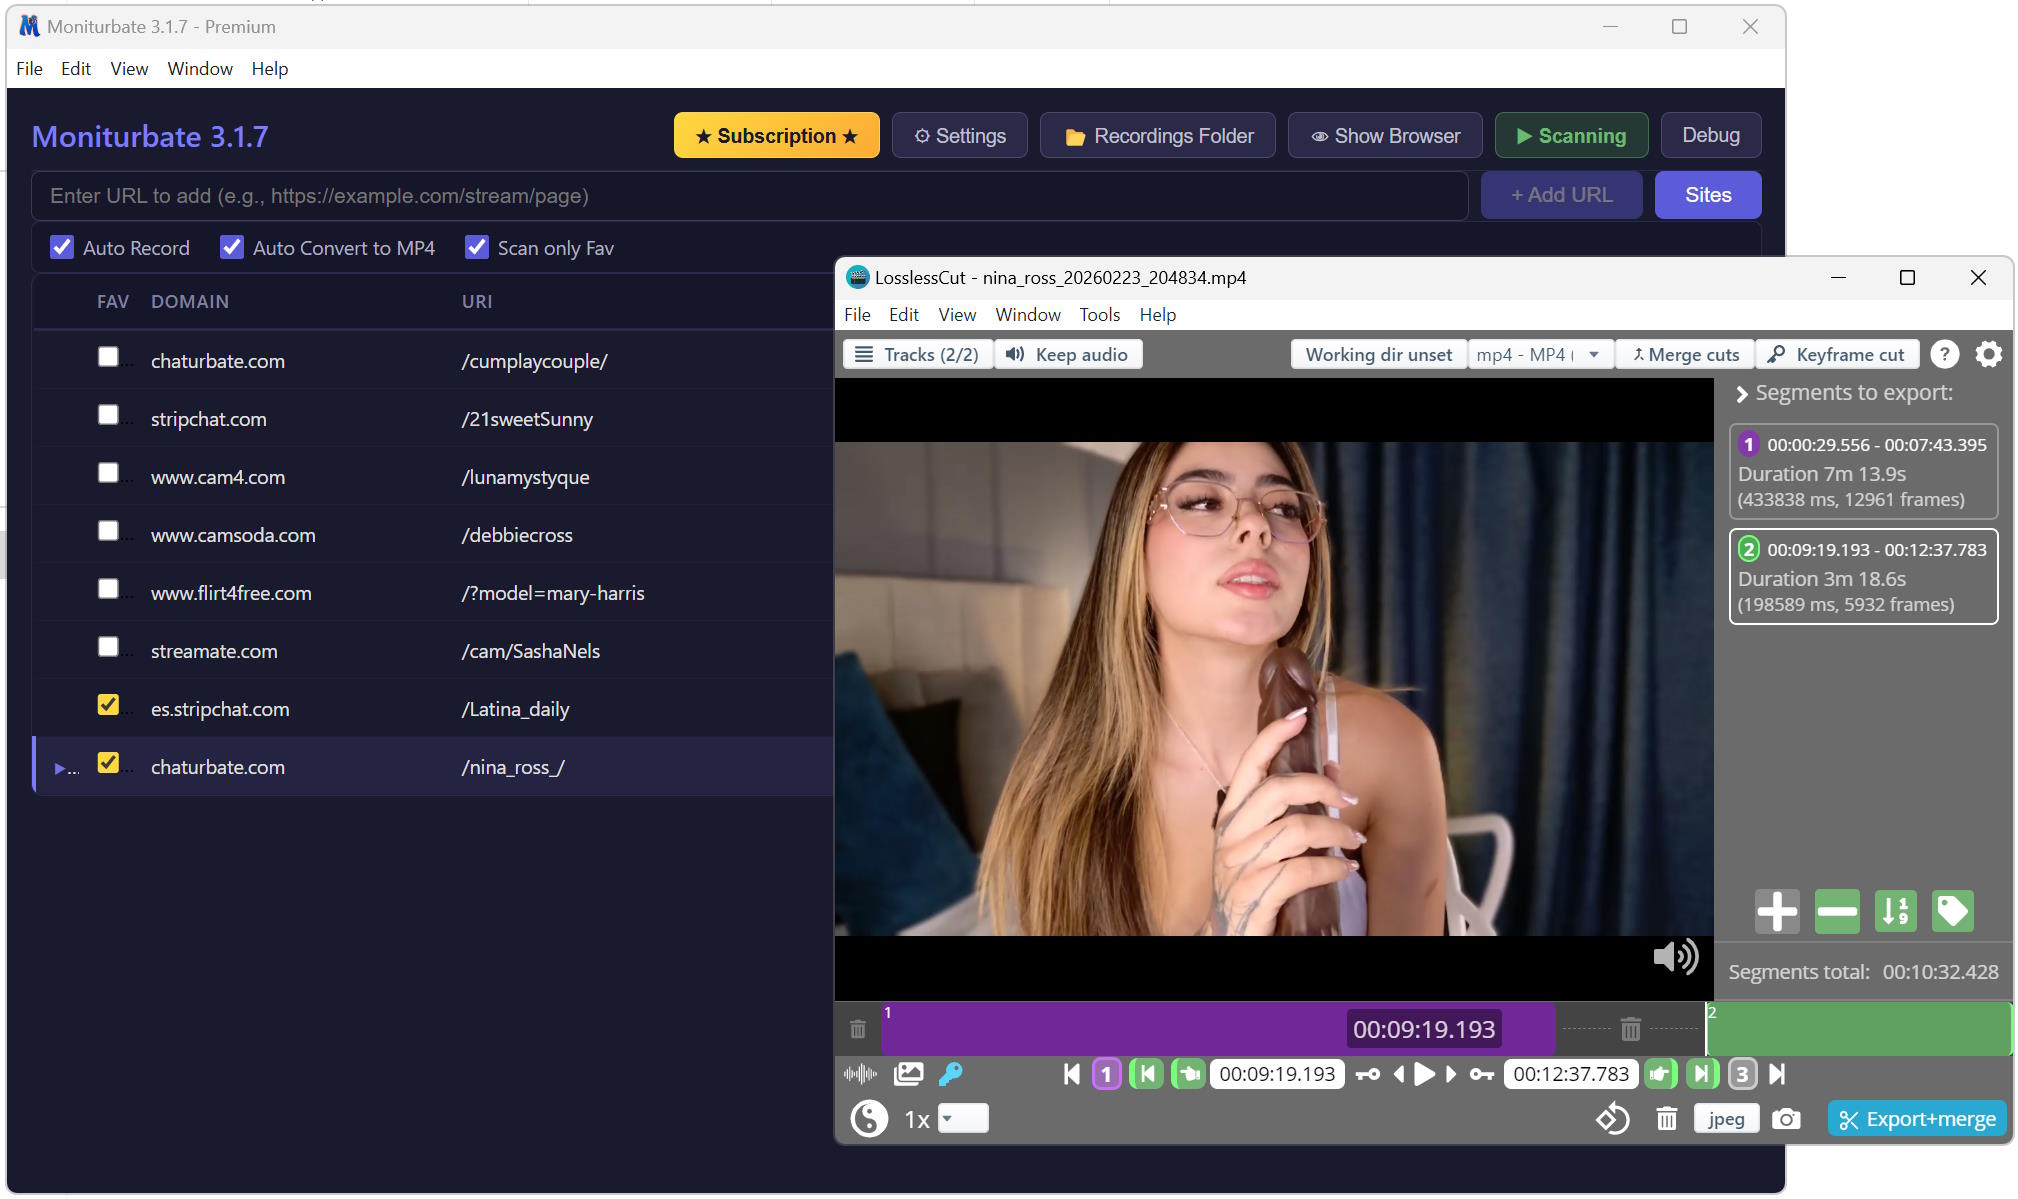Open the View menu in Moniturbate
The height and width of the screenshot is (1199, 2018).
pos(129,68)
